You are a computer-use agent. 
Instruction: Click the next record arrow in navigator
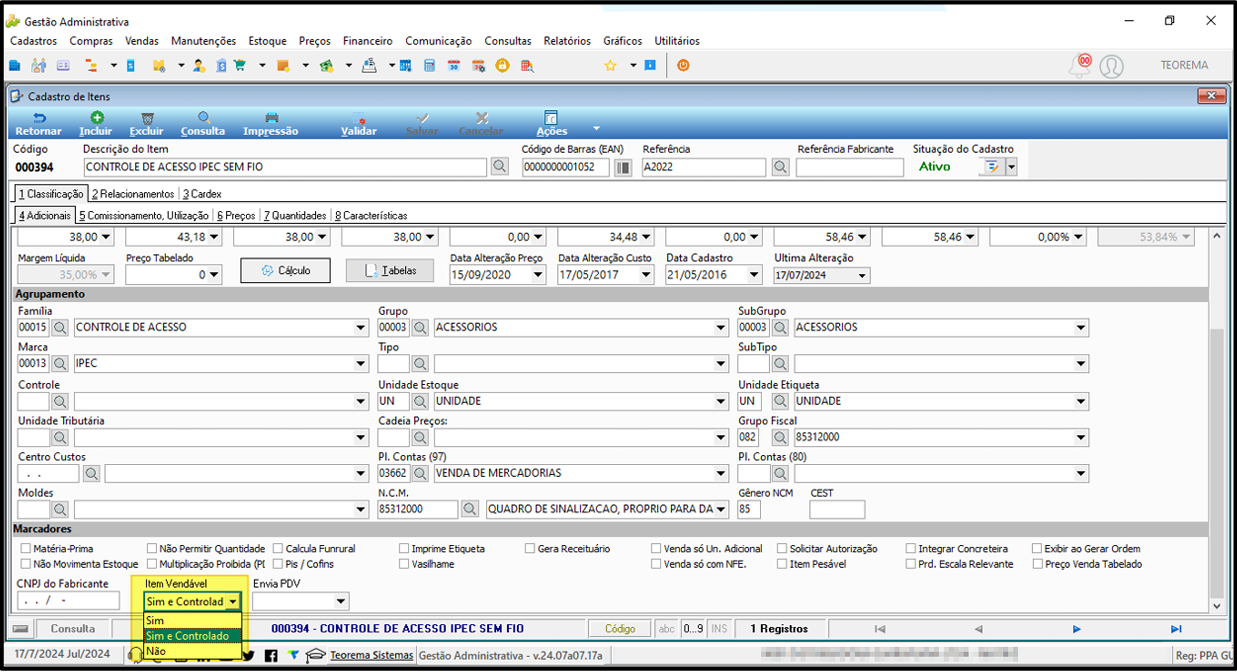(x=1077, y=629)
